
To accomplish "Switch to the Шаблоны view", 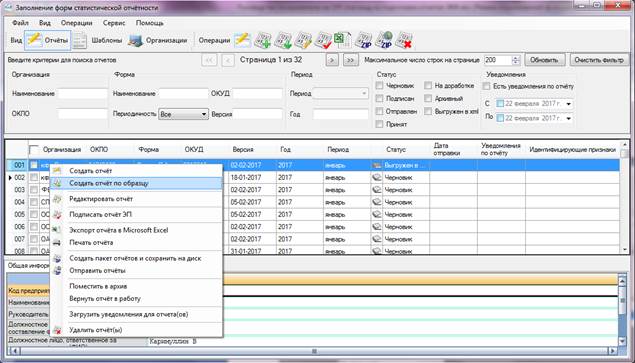I will pos(98,41).
